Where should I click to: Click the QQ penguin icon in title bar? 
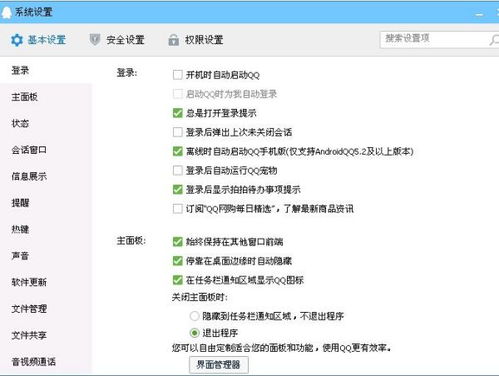point(6,12)
